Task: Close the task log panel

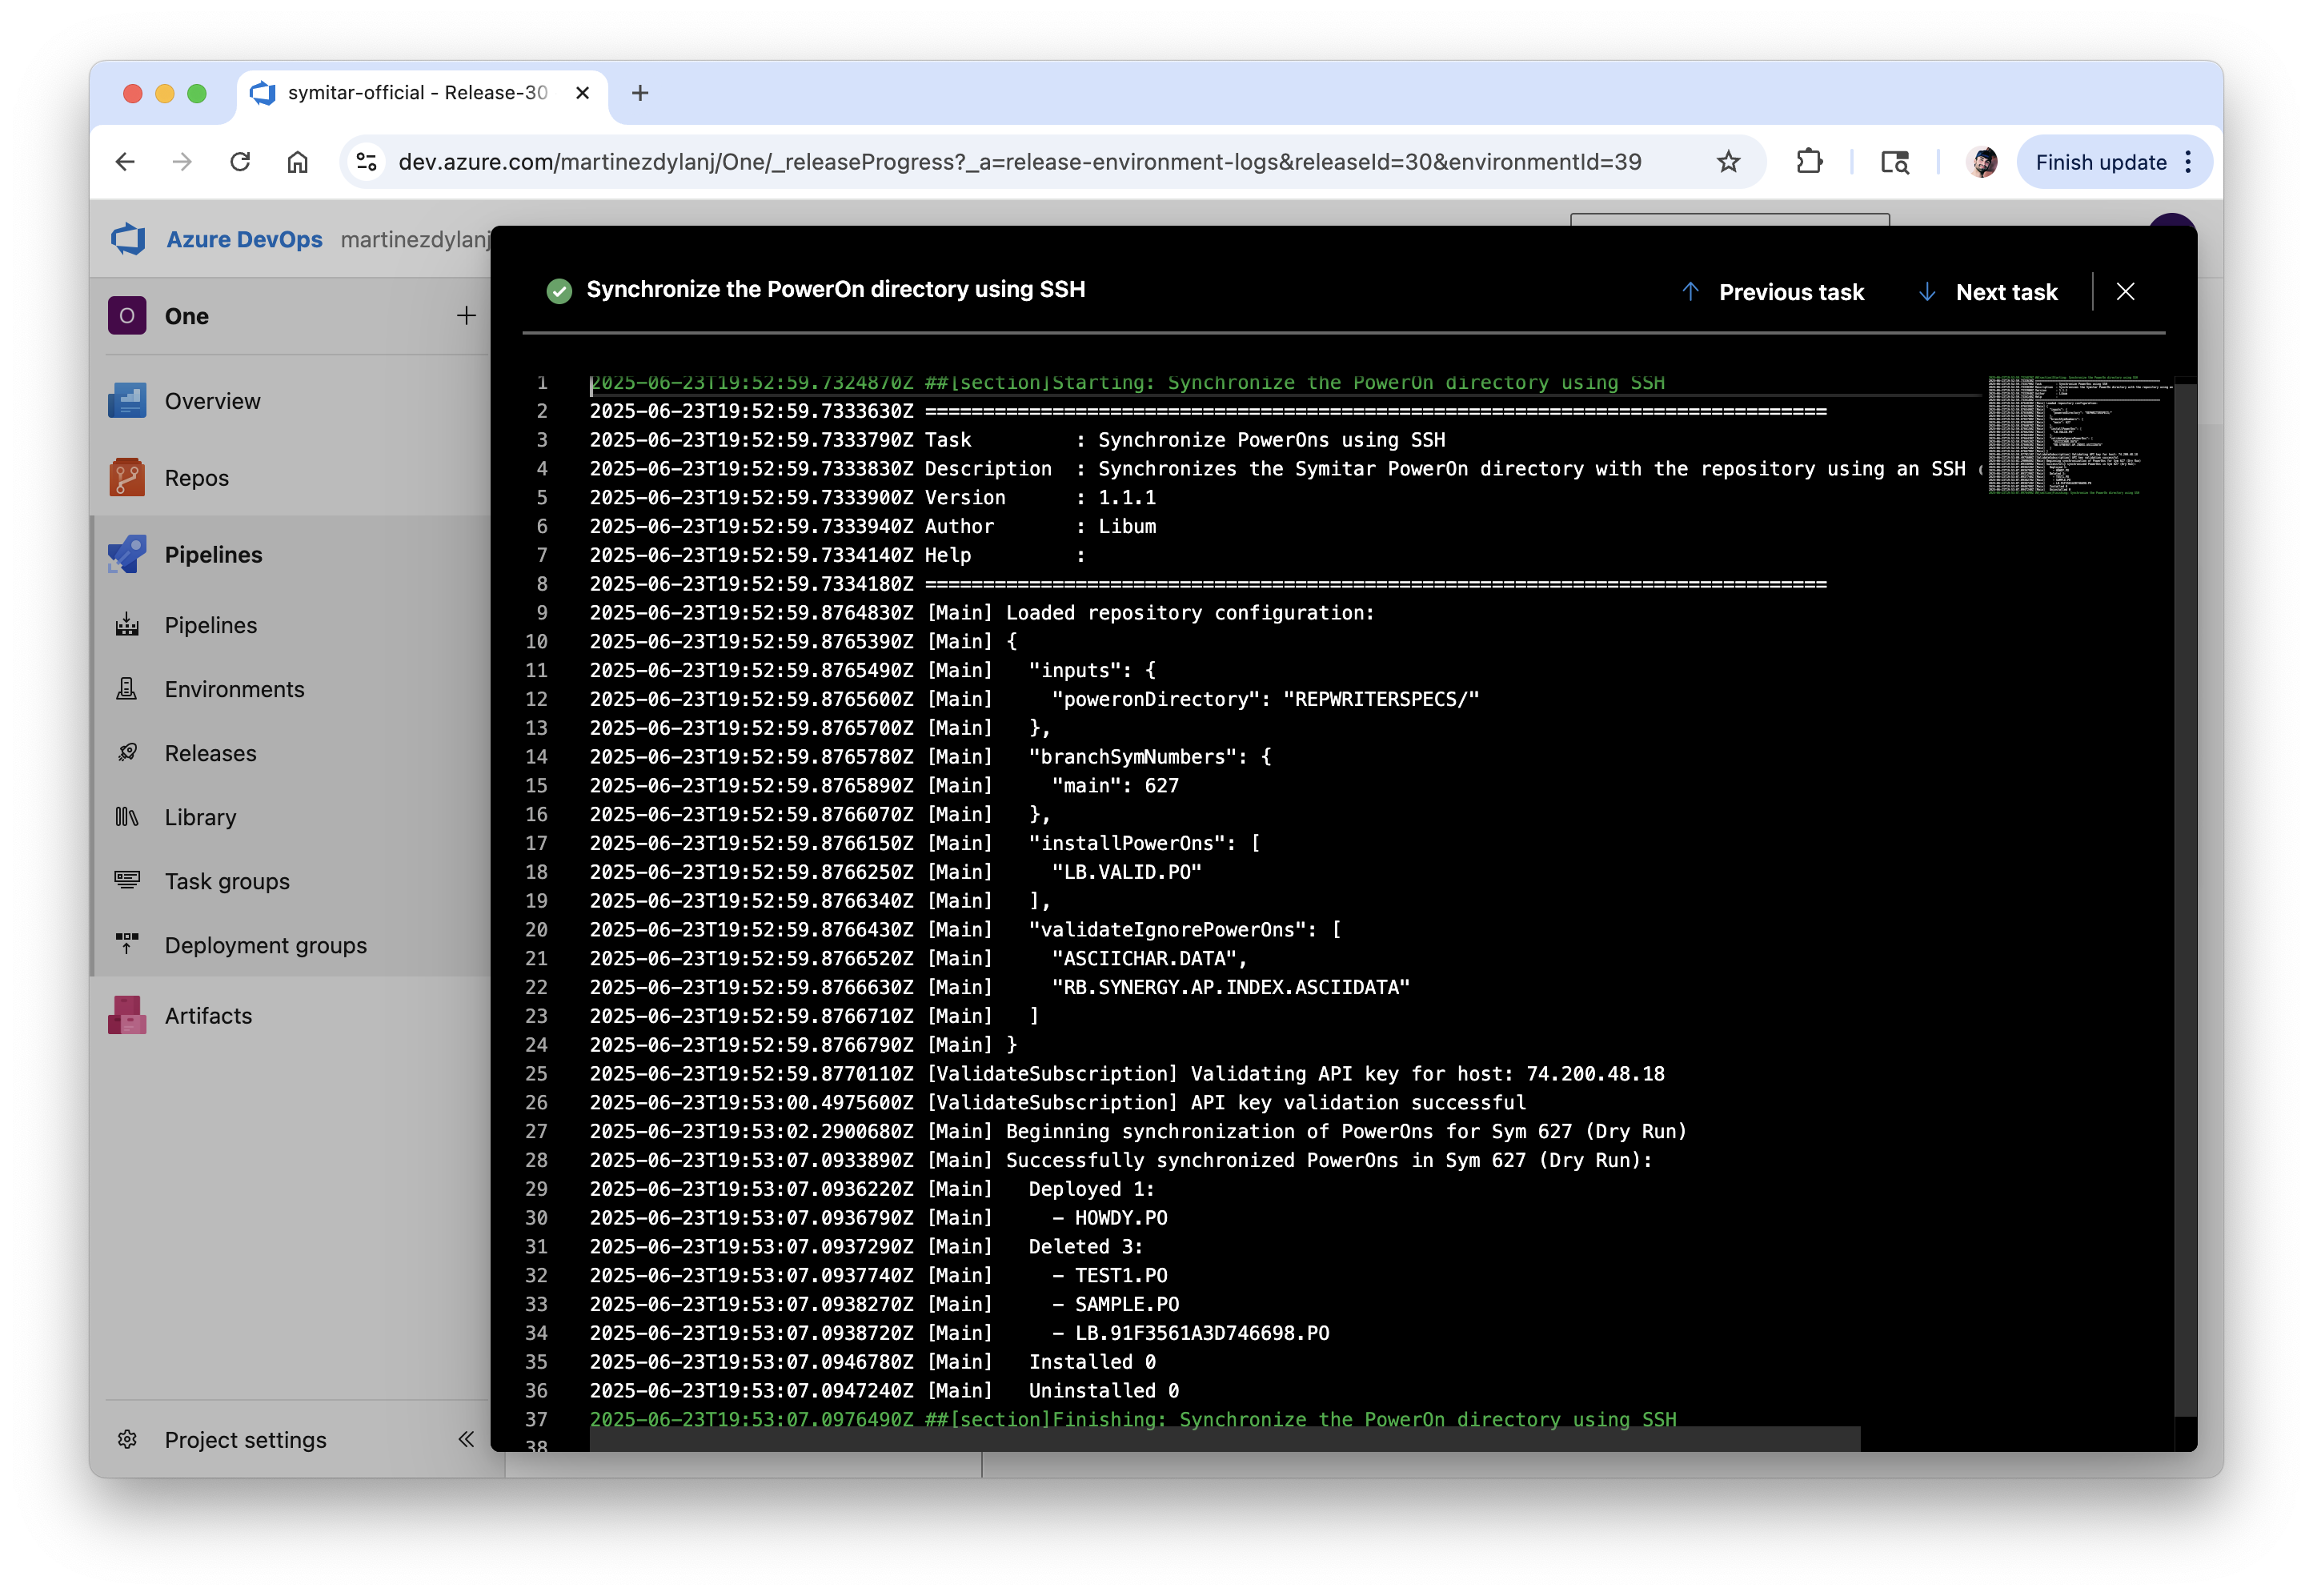Action: (x=2126, y=291)
